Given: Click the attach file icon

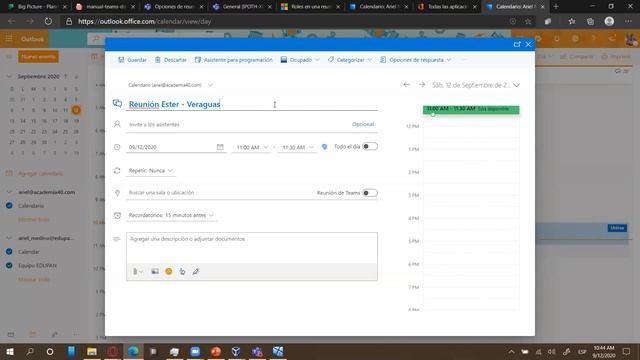Looking at the screenshot, I should 138,271.
